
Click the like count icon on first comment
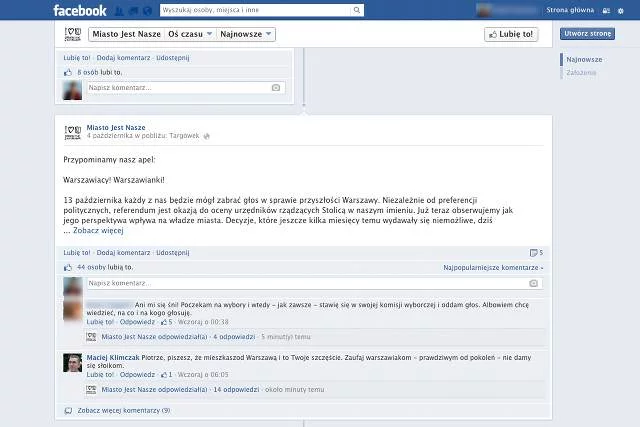coord(164,322)
